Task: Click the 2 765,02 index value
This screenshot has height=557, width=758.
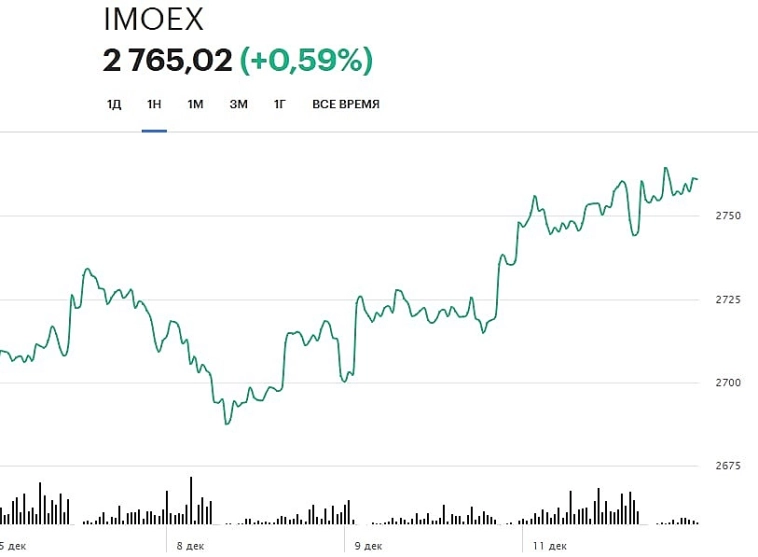Action: (x=167, y=61)
